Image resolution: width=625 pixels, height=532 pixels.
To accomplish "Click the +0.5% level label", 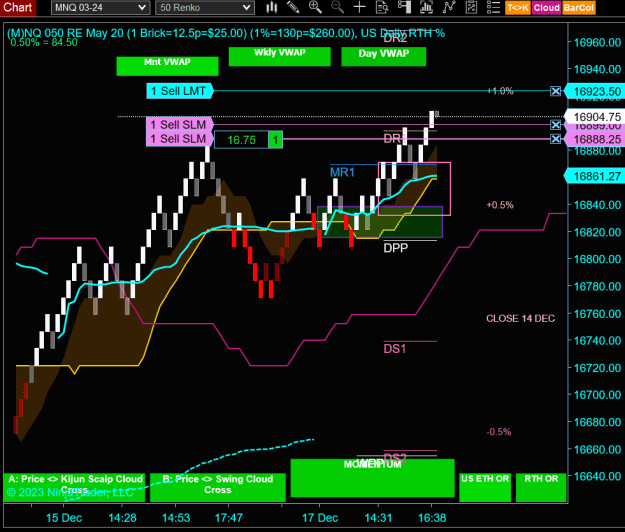I will 500,205.
